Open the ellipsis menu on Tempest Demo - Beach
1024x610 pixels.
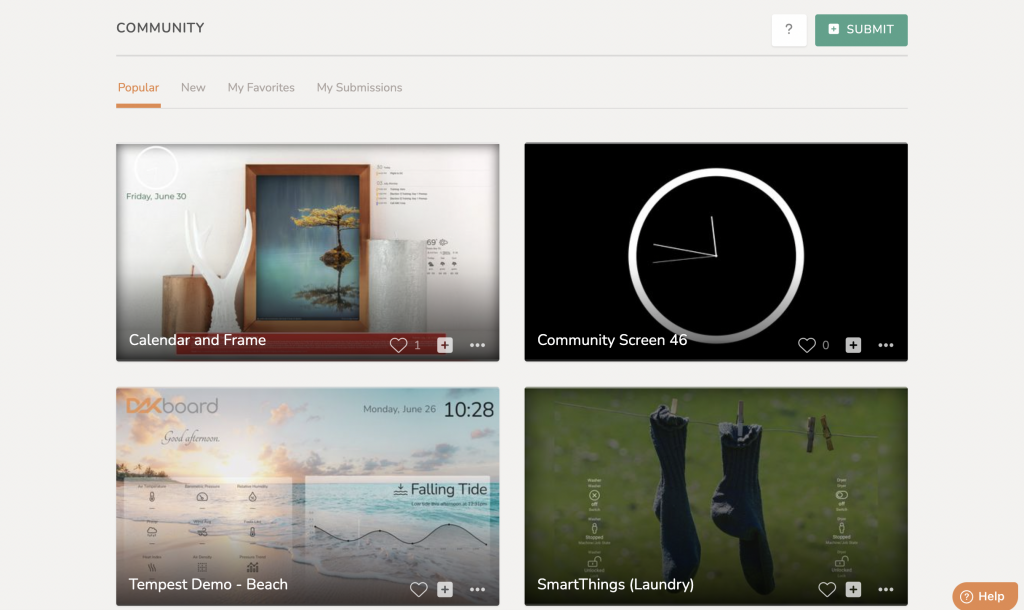(x=477, y=589)
